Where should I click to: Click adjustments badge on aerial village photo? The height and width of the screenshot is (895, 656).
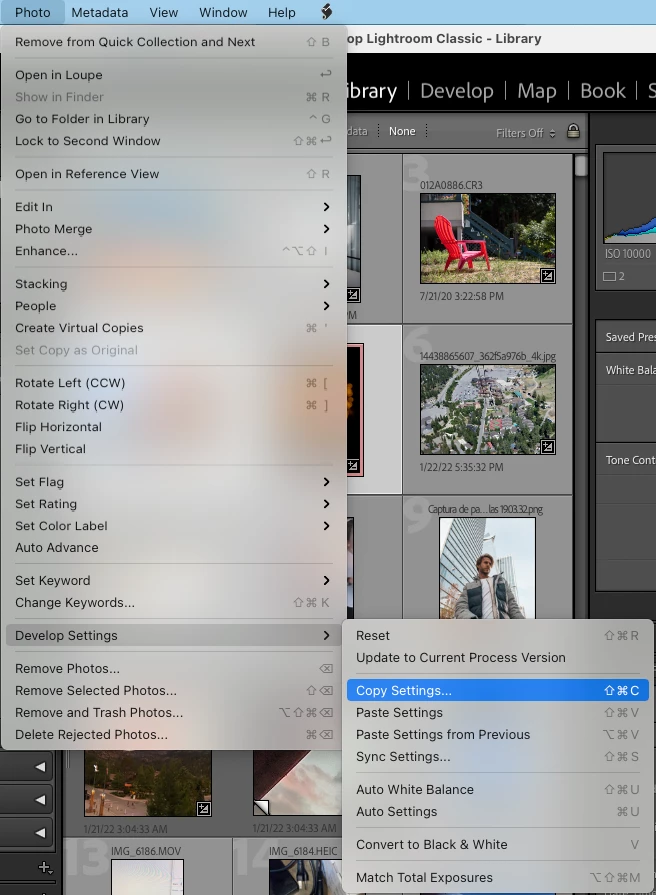(548, 447)
